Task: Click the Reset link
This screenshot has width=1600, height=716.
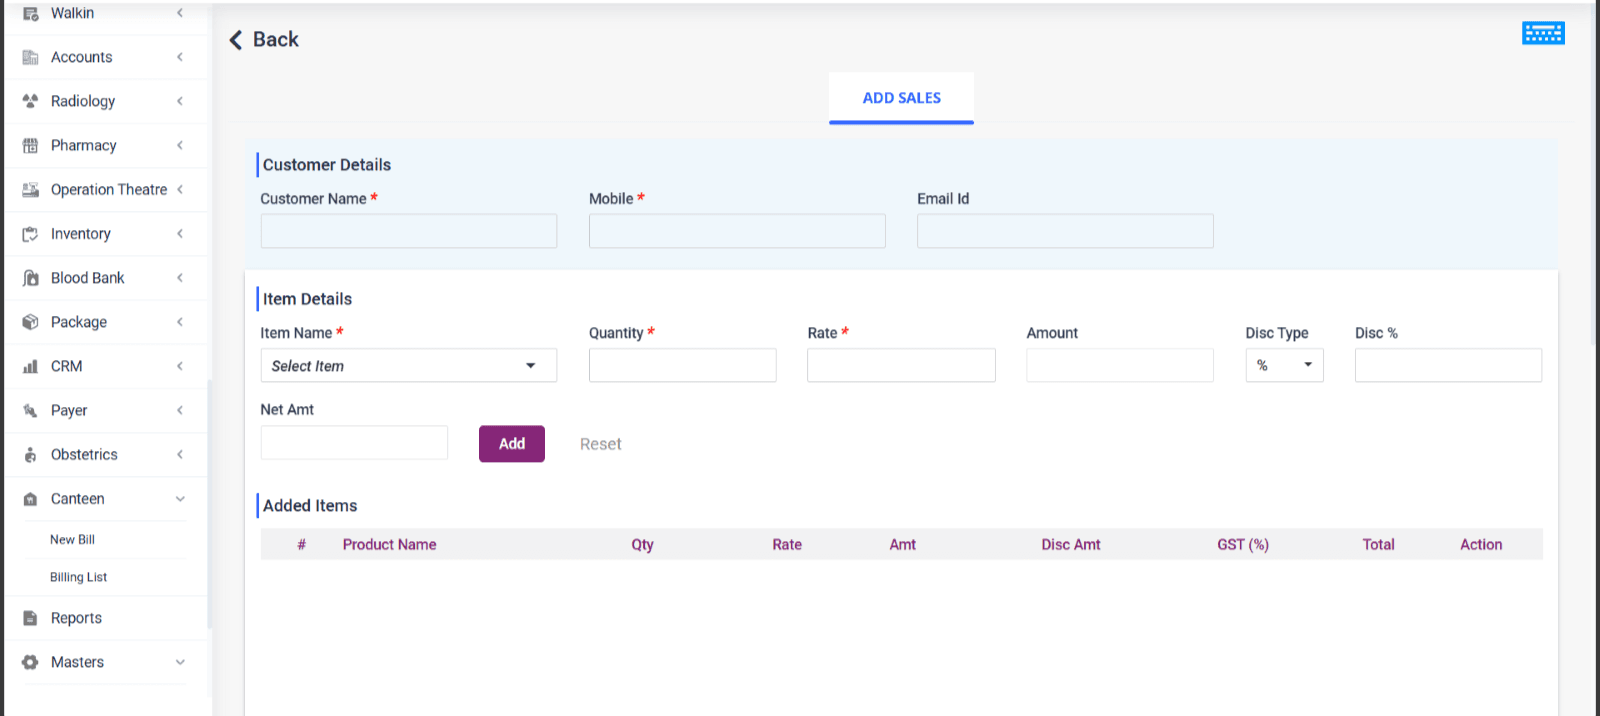Action: [x=600, y=444]
